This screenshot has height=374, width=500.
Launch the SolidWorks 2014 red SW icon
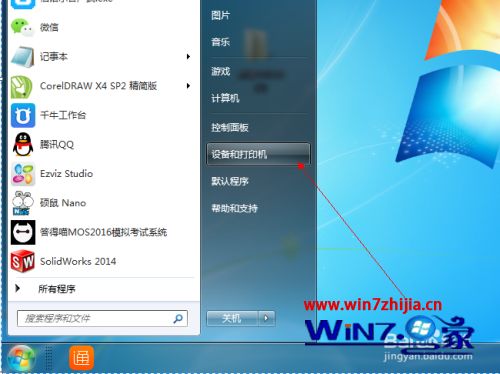click(23, 261)
